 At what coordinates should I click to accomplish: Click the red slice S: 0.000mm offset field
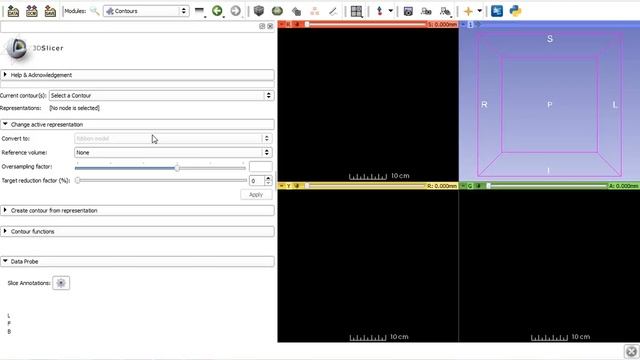442,24
